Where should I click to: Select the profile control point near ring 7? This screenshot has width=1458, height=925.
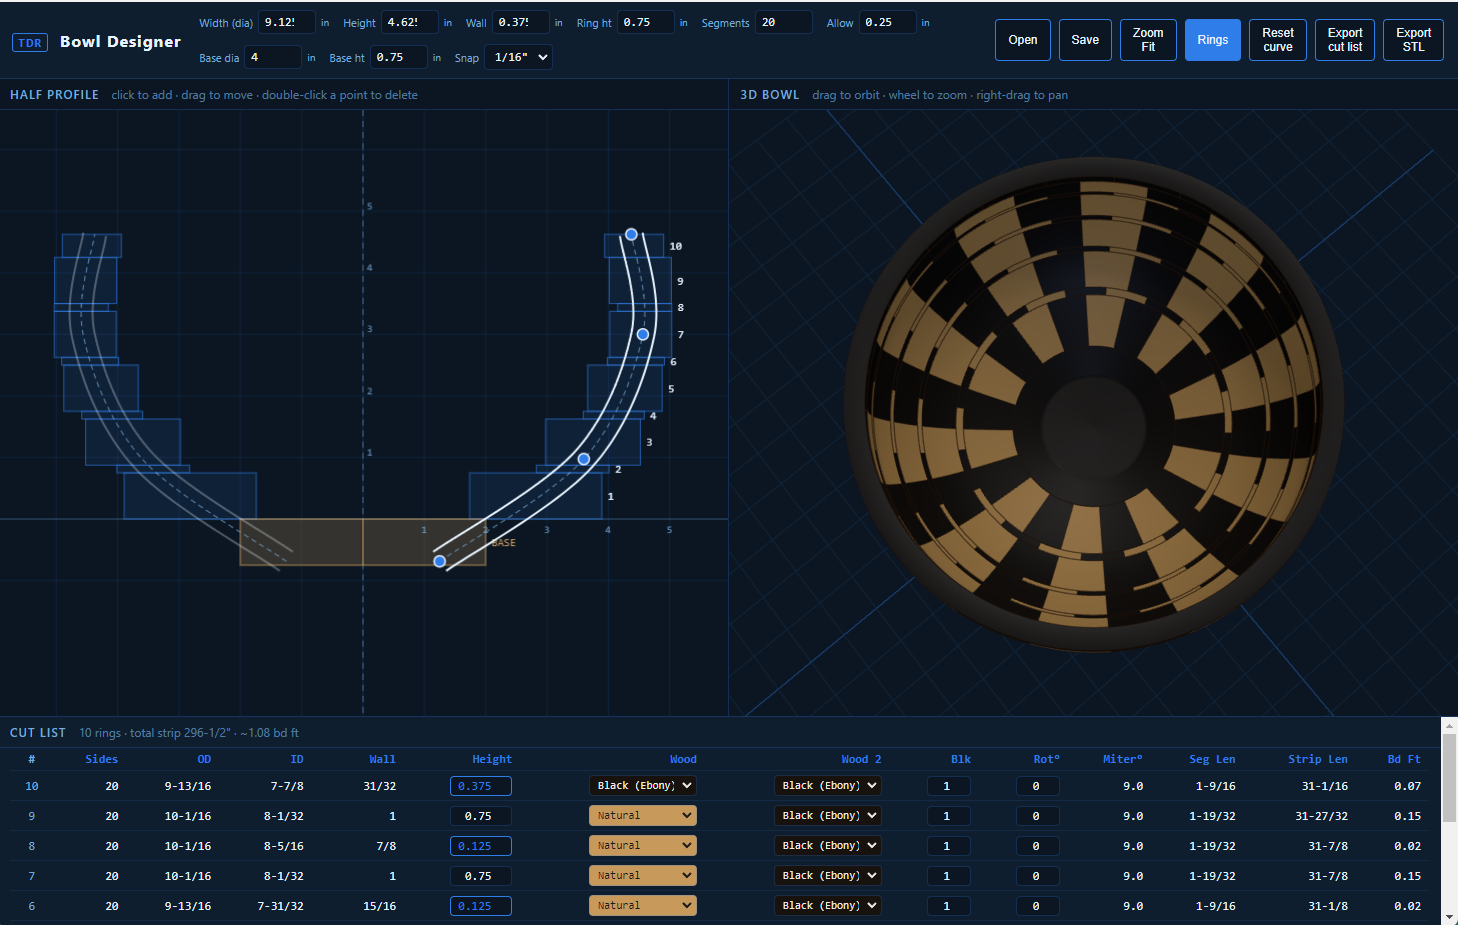coord(643,334)
